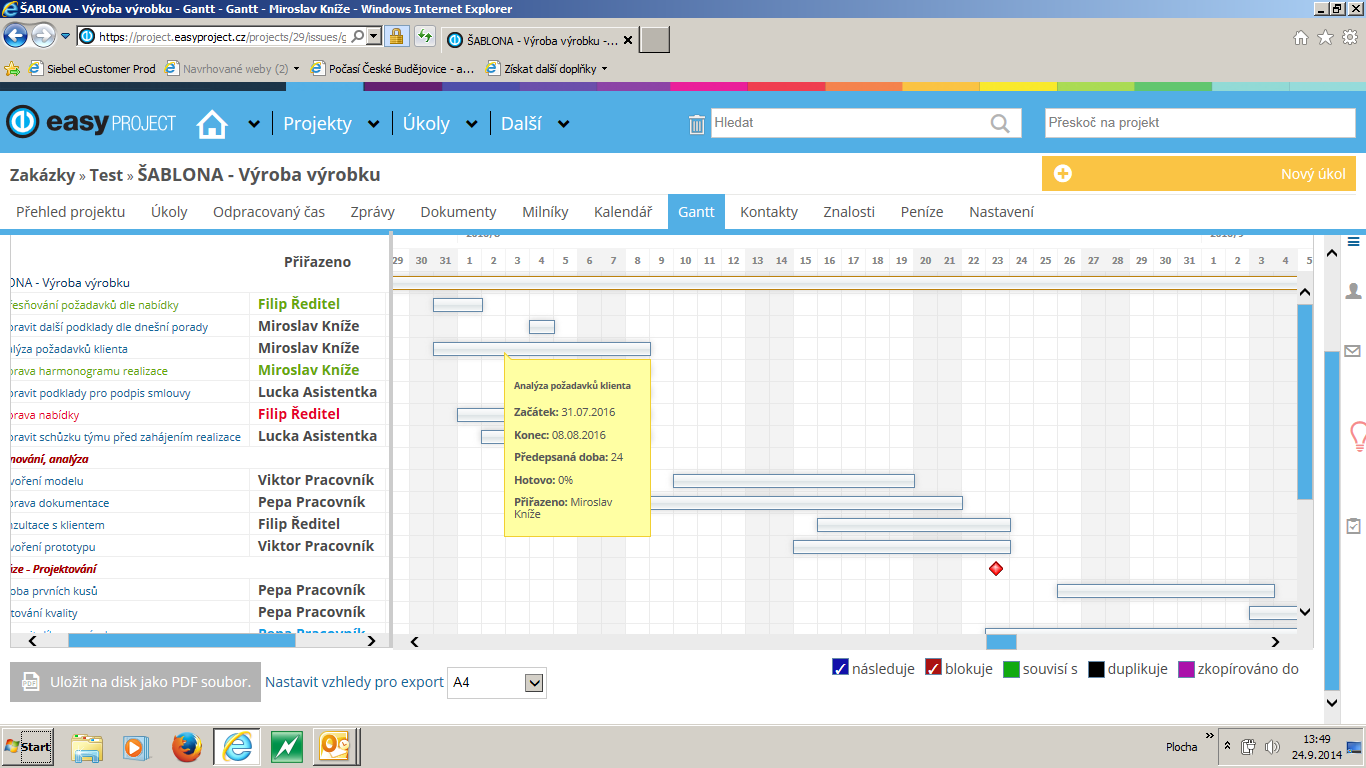Switch to the Přehled projektu tab
Image resolution: width=1366 pixels, height=768 pixels.
[x=71, y=212]
